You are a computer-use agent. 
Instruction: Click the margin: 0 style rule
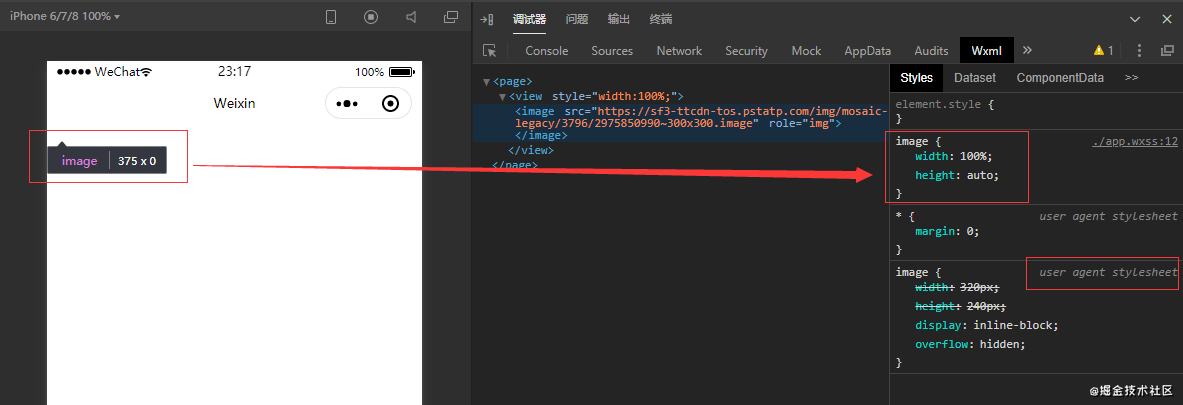point(947,232)
